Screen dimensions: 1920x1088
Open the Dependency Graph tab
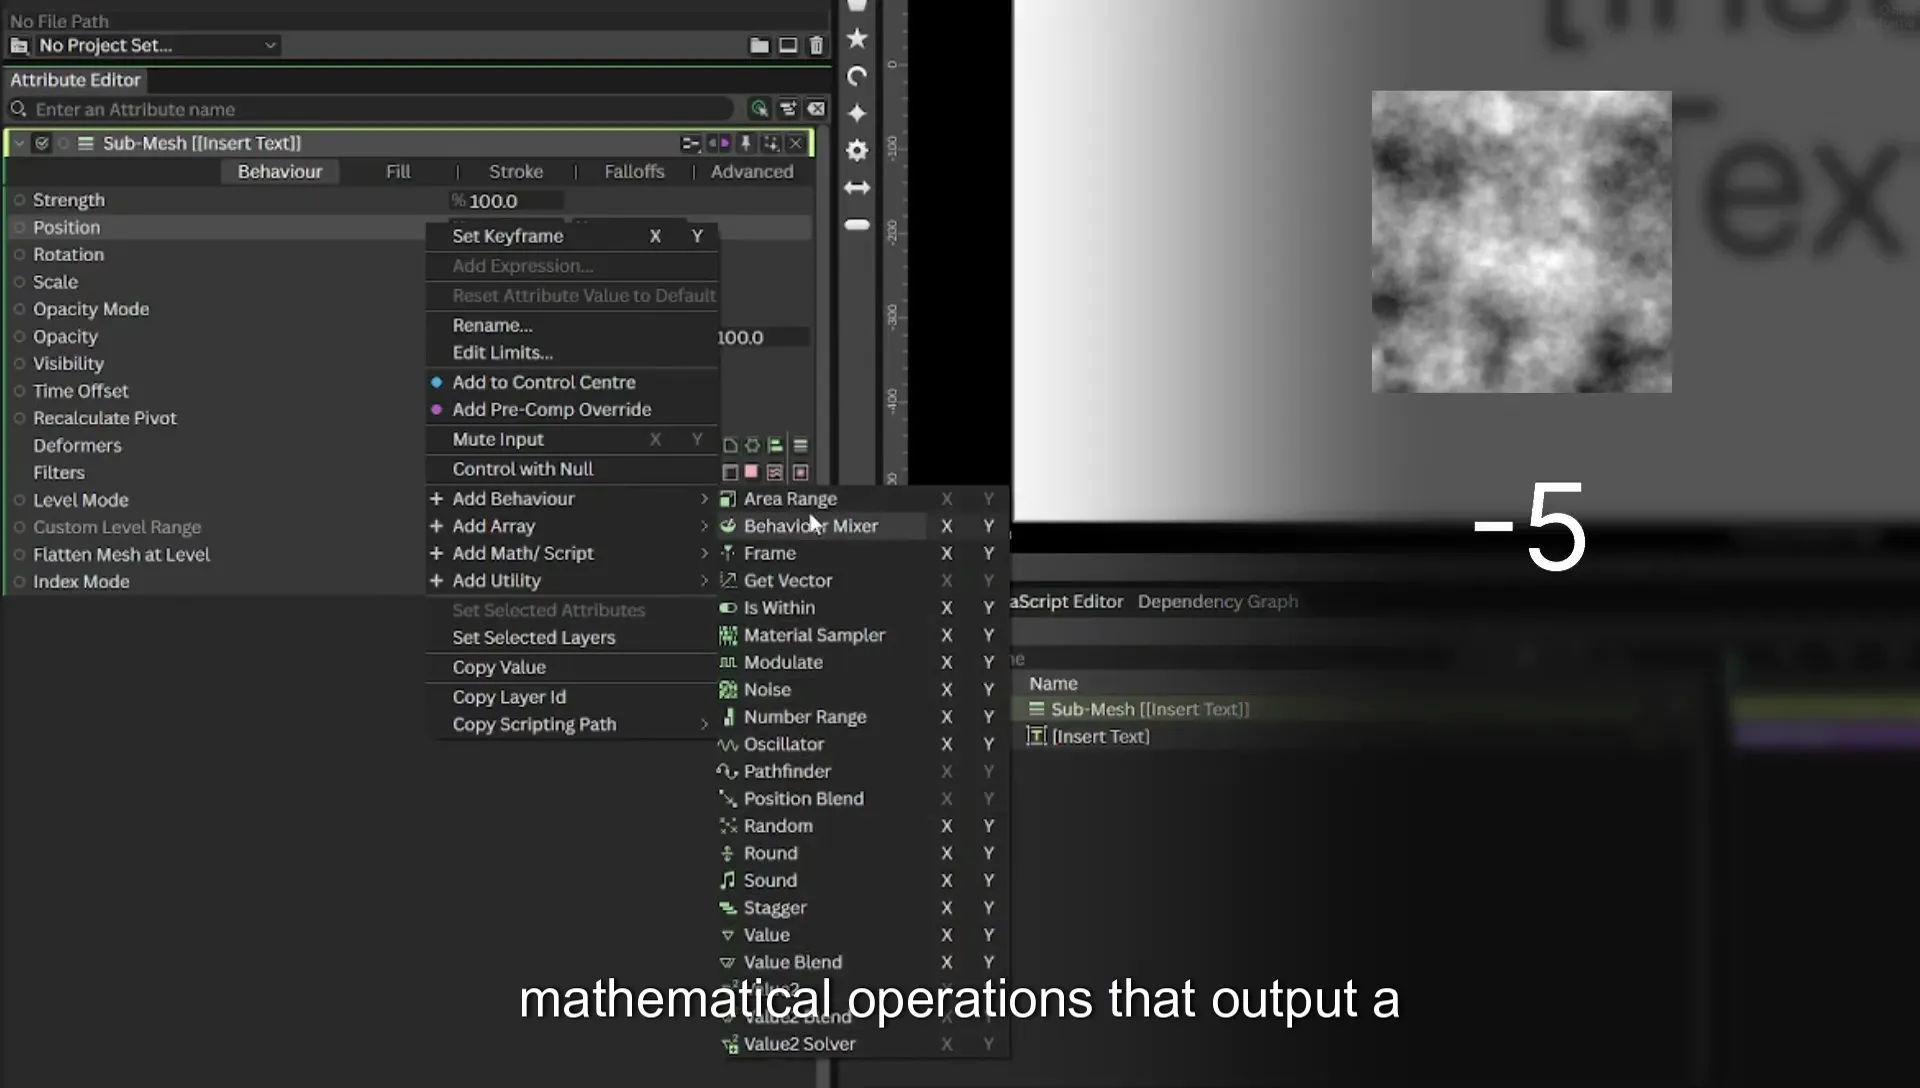(1218, 601)
